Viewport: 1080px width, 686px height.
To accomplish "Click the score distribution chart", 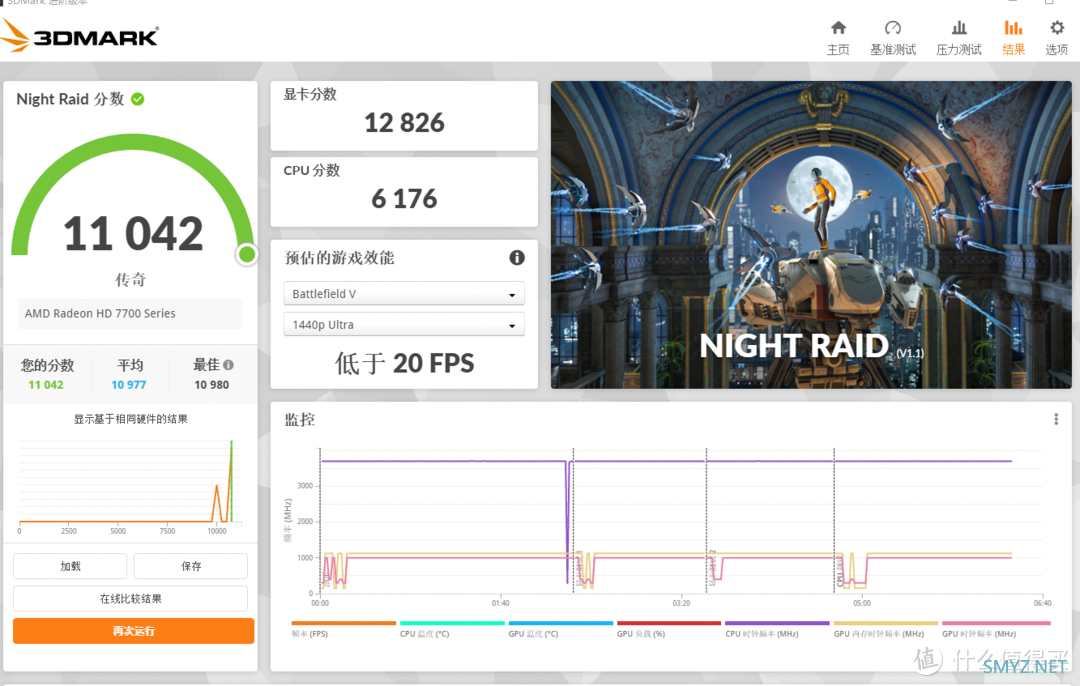I will [x=130, y=486].
